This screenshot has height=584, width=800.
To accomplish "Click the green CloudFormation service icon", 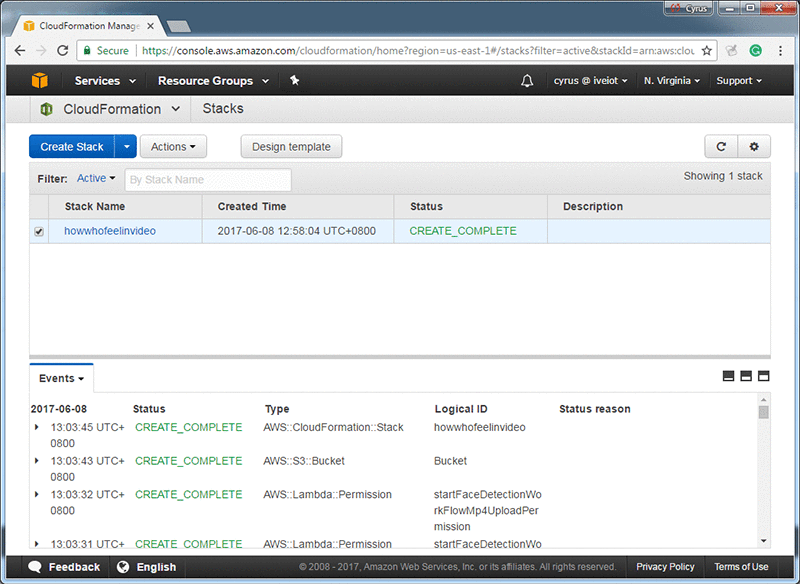I will (x=46, y=109).
